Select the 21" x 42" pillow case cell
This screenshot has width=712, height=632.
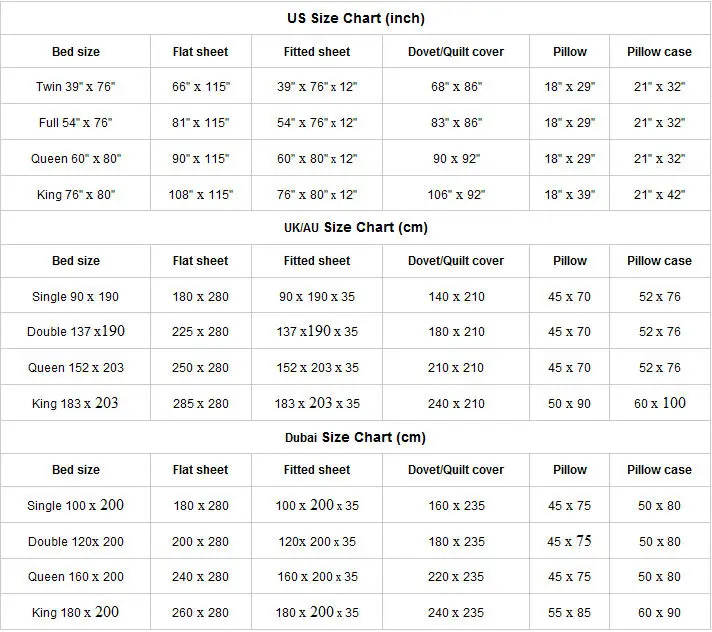[659, 194]
